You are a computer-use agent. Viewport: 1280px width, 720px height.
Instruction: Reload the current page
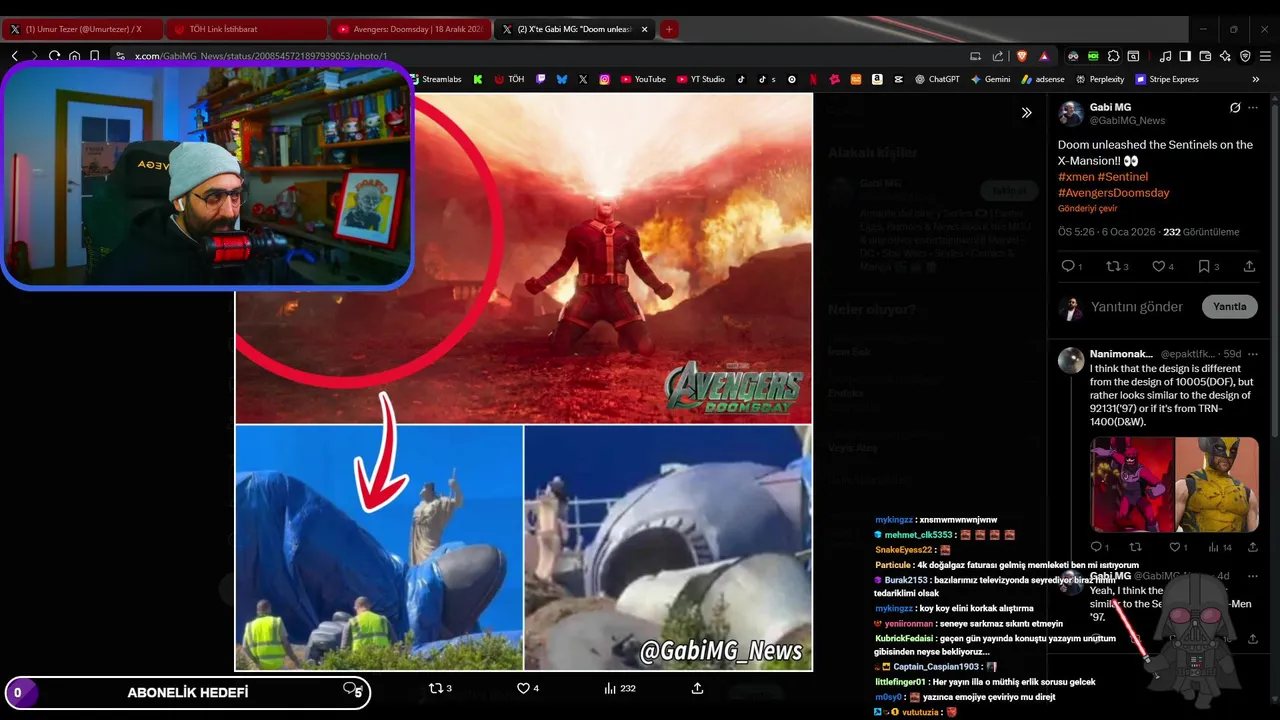[55, 56]
